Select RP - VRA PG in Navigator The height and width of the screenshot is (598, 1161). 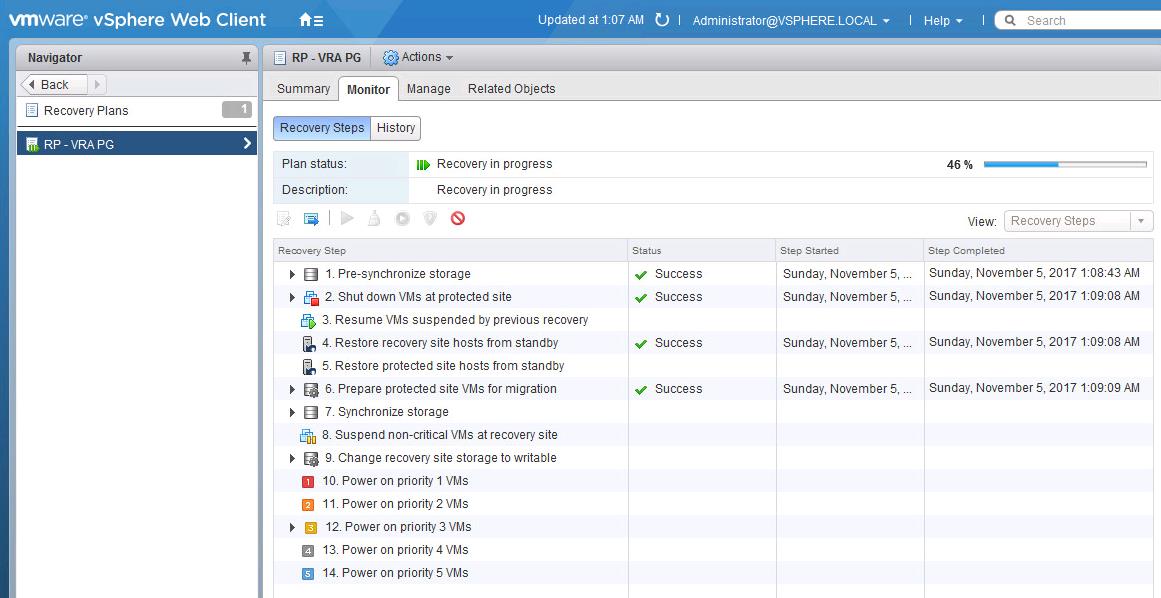(x=137, y=144)
